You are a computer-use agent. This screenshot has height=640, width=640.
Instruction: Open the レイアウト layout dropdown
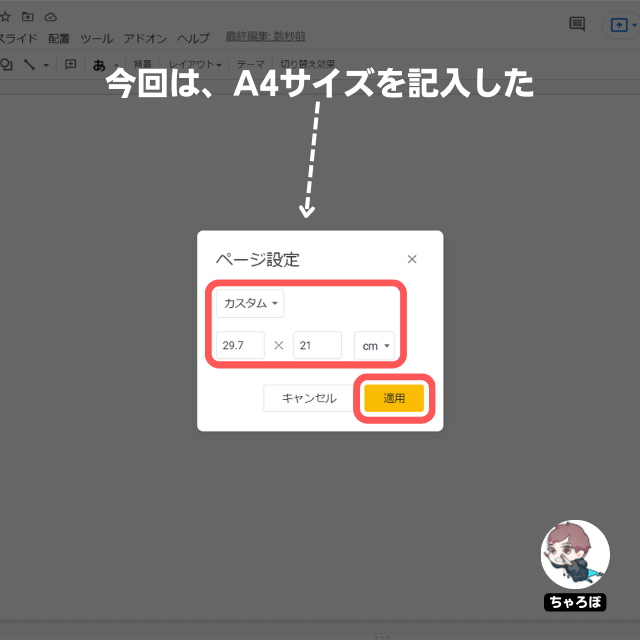coord(195,64)
